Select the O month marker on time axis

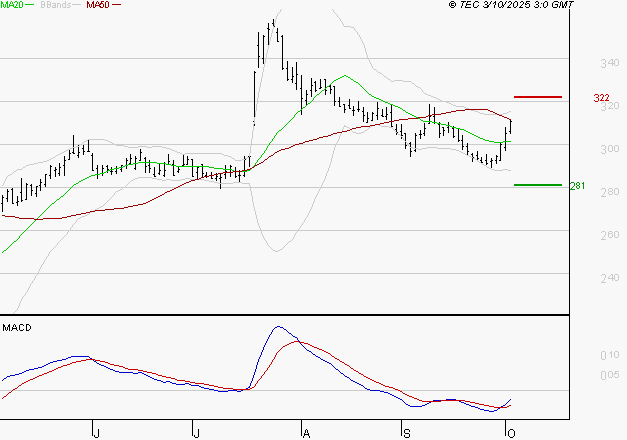[x=510, y=432]
